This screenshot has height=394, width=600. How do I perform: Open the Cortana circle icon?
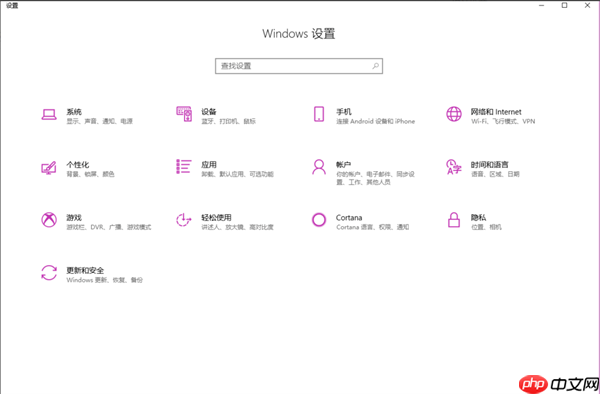pyautogui.click(x=319, y=220)
